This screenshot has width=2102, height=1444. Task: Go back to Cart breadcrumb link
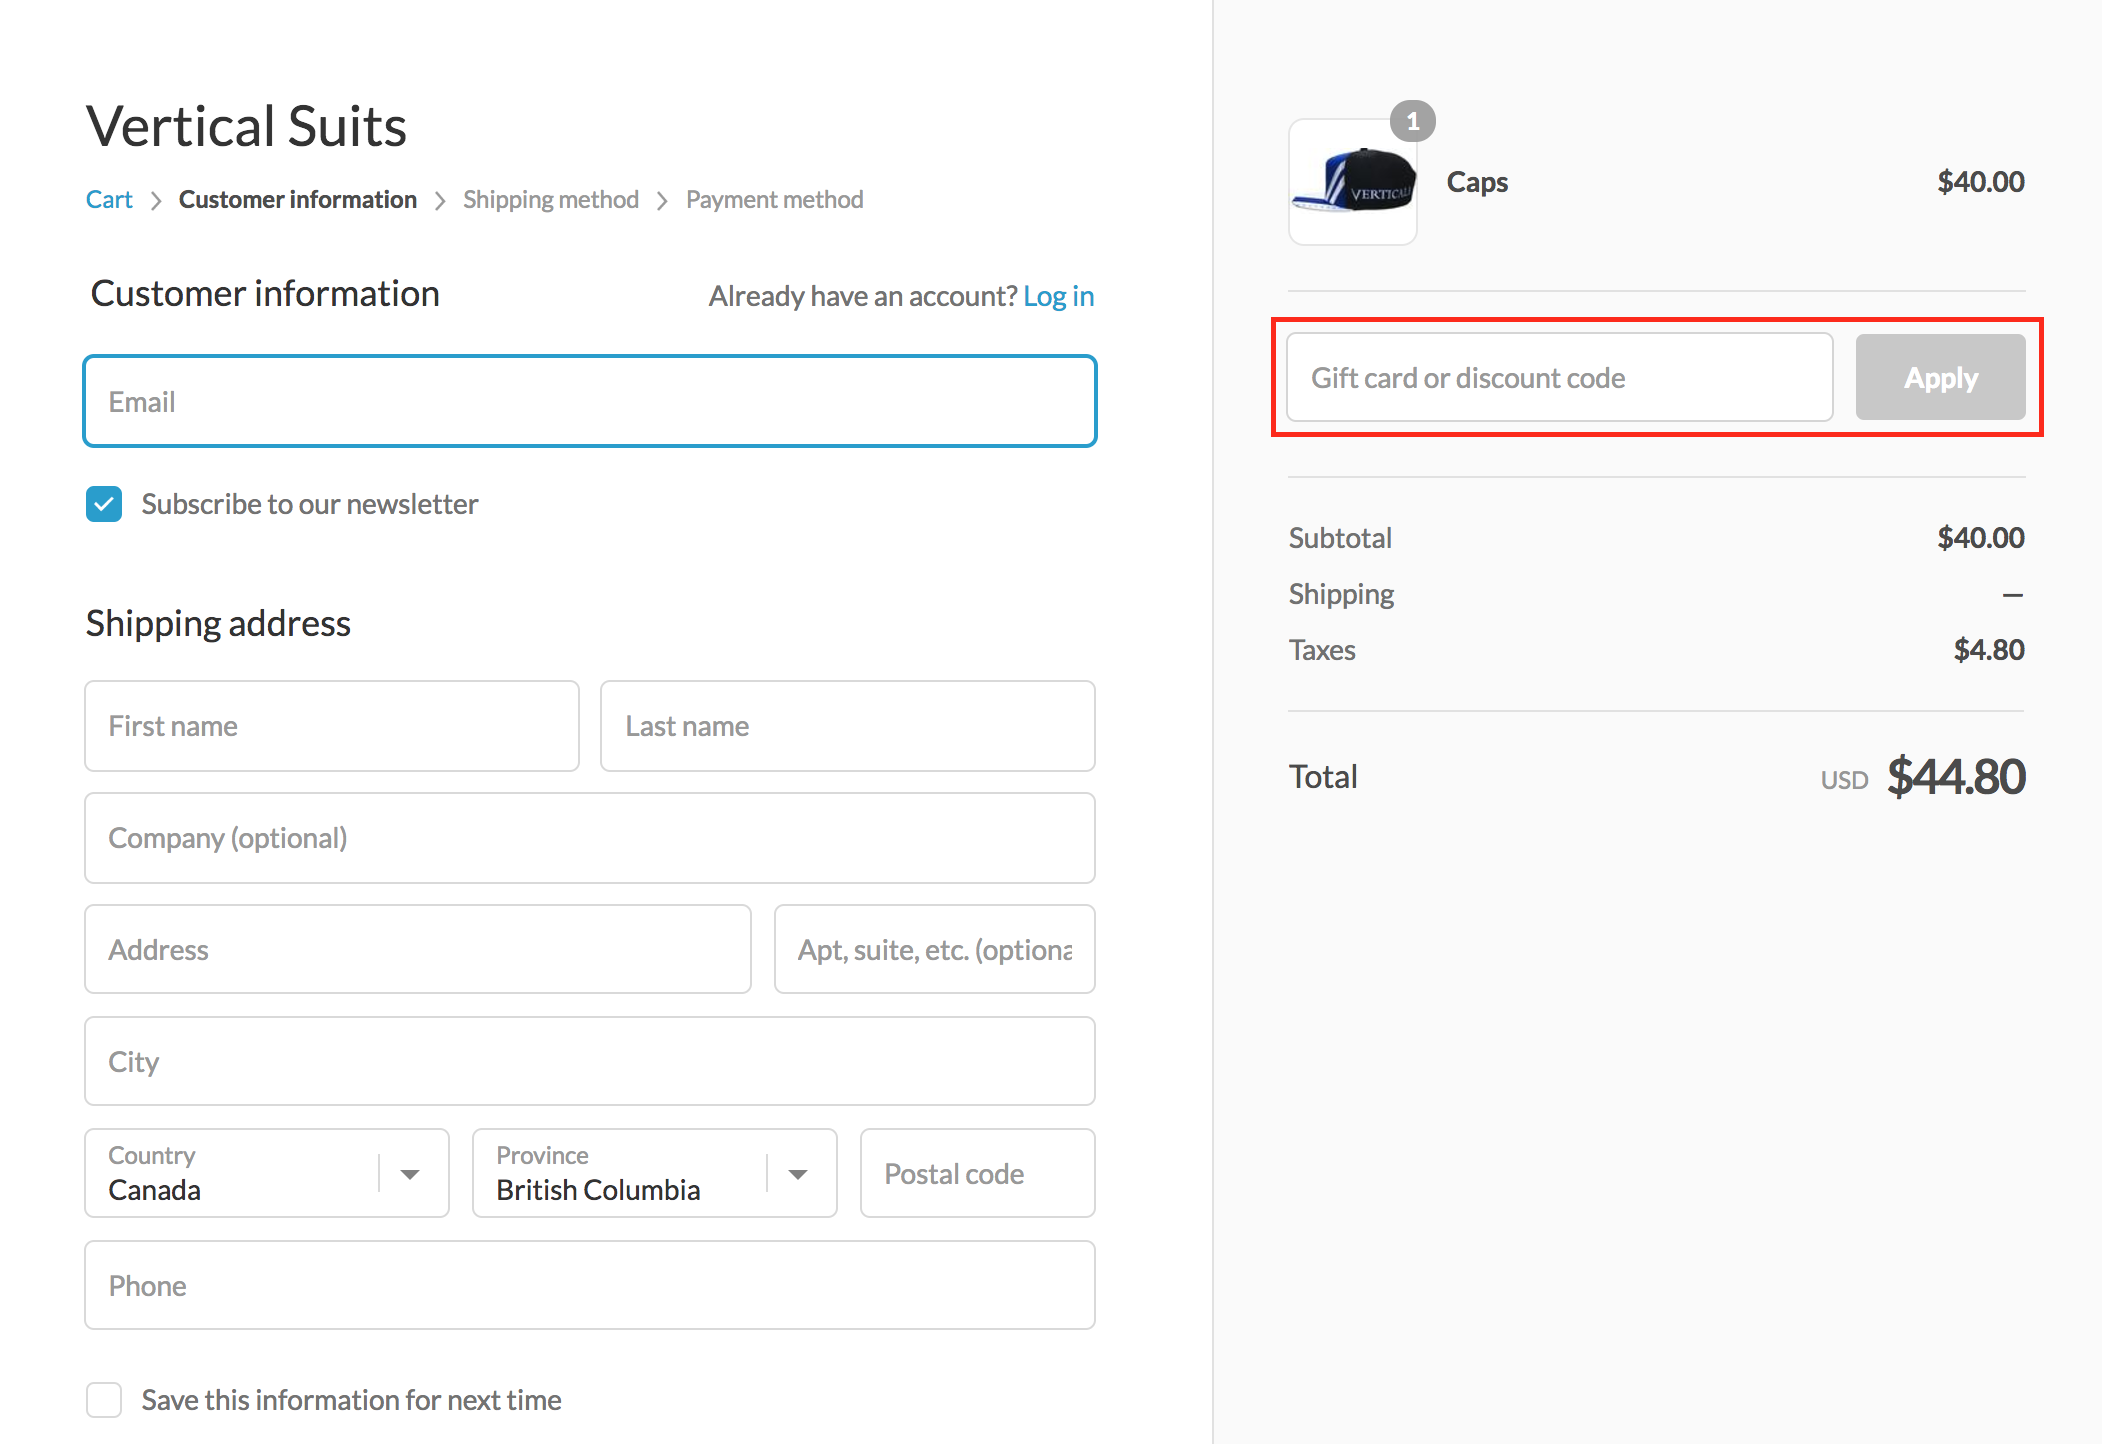click(x=109, y=200)
